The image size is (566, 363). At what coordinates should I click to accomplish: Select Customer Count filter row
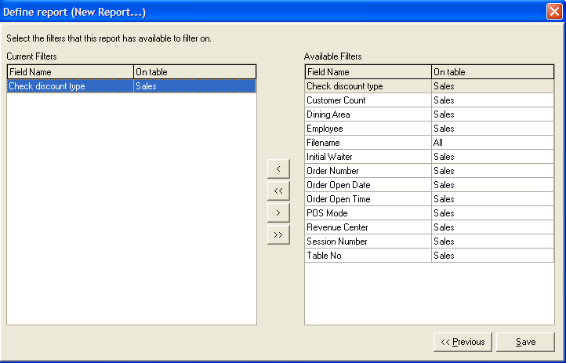pos(429,100)
